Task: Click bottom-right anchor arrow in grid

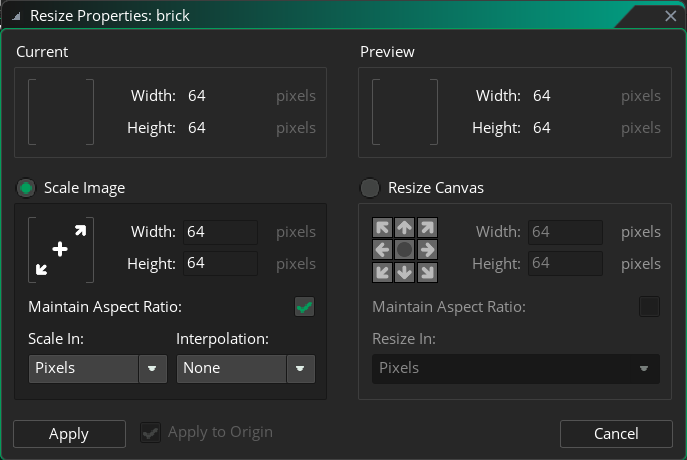Action: tap(427, 272)
